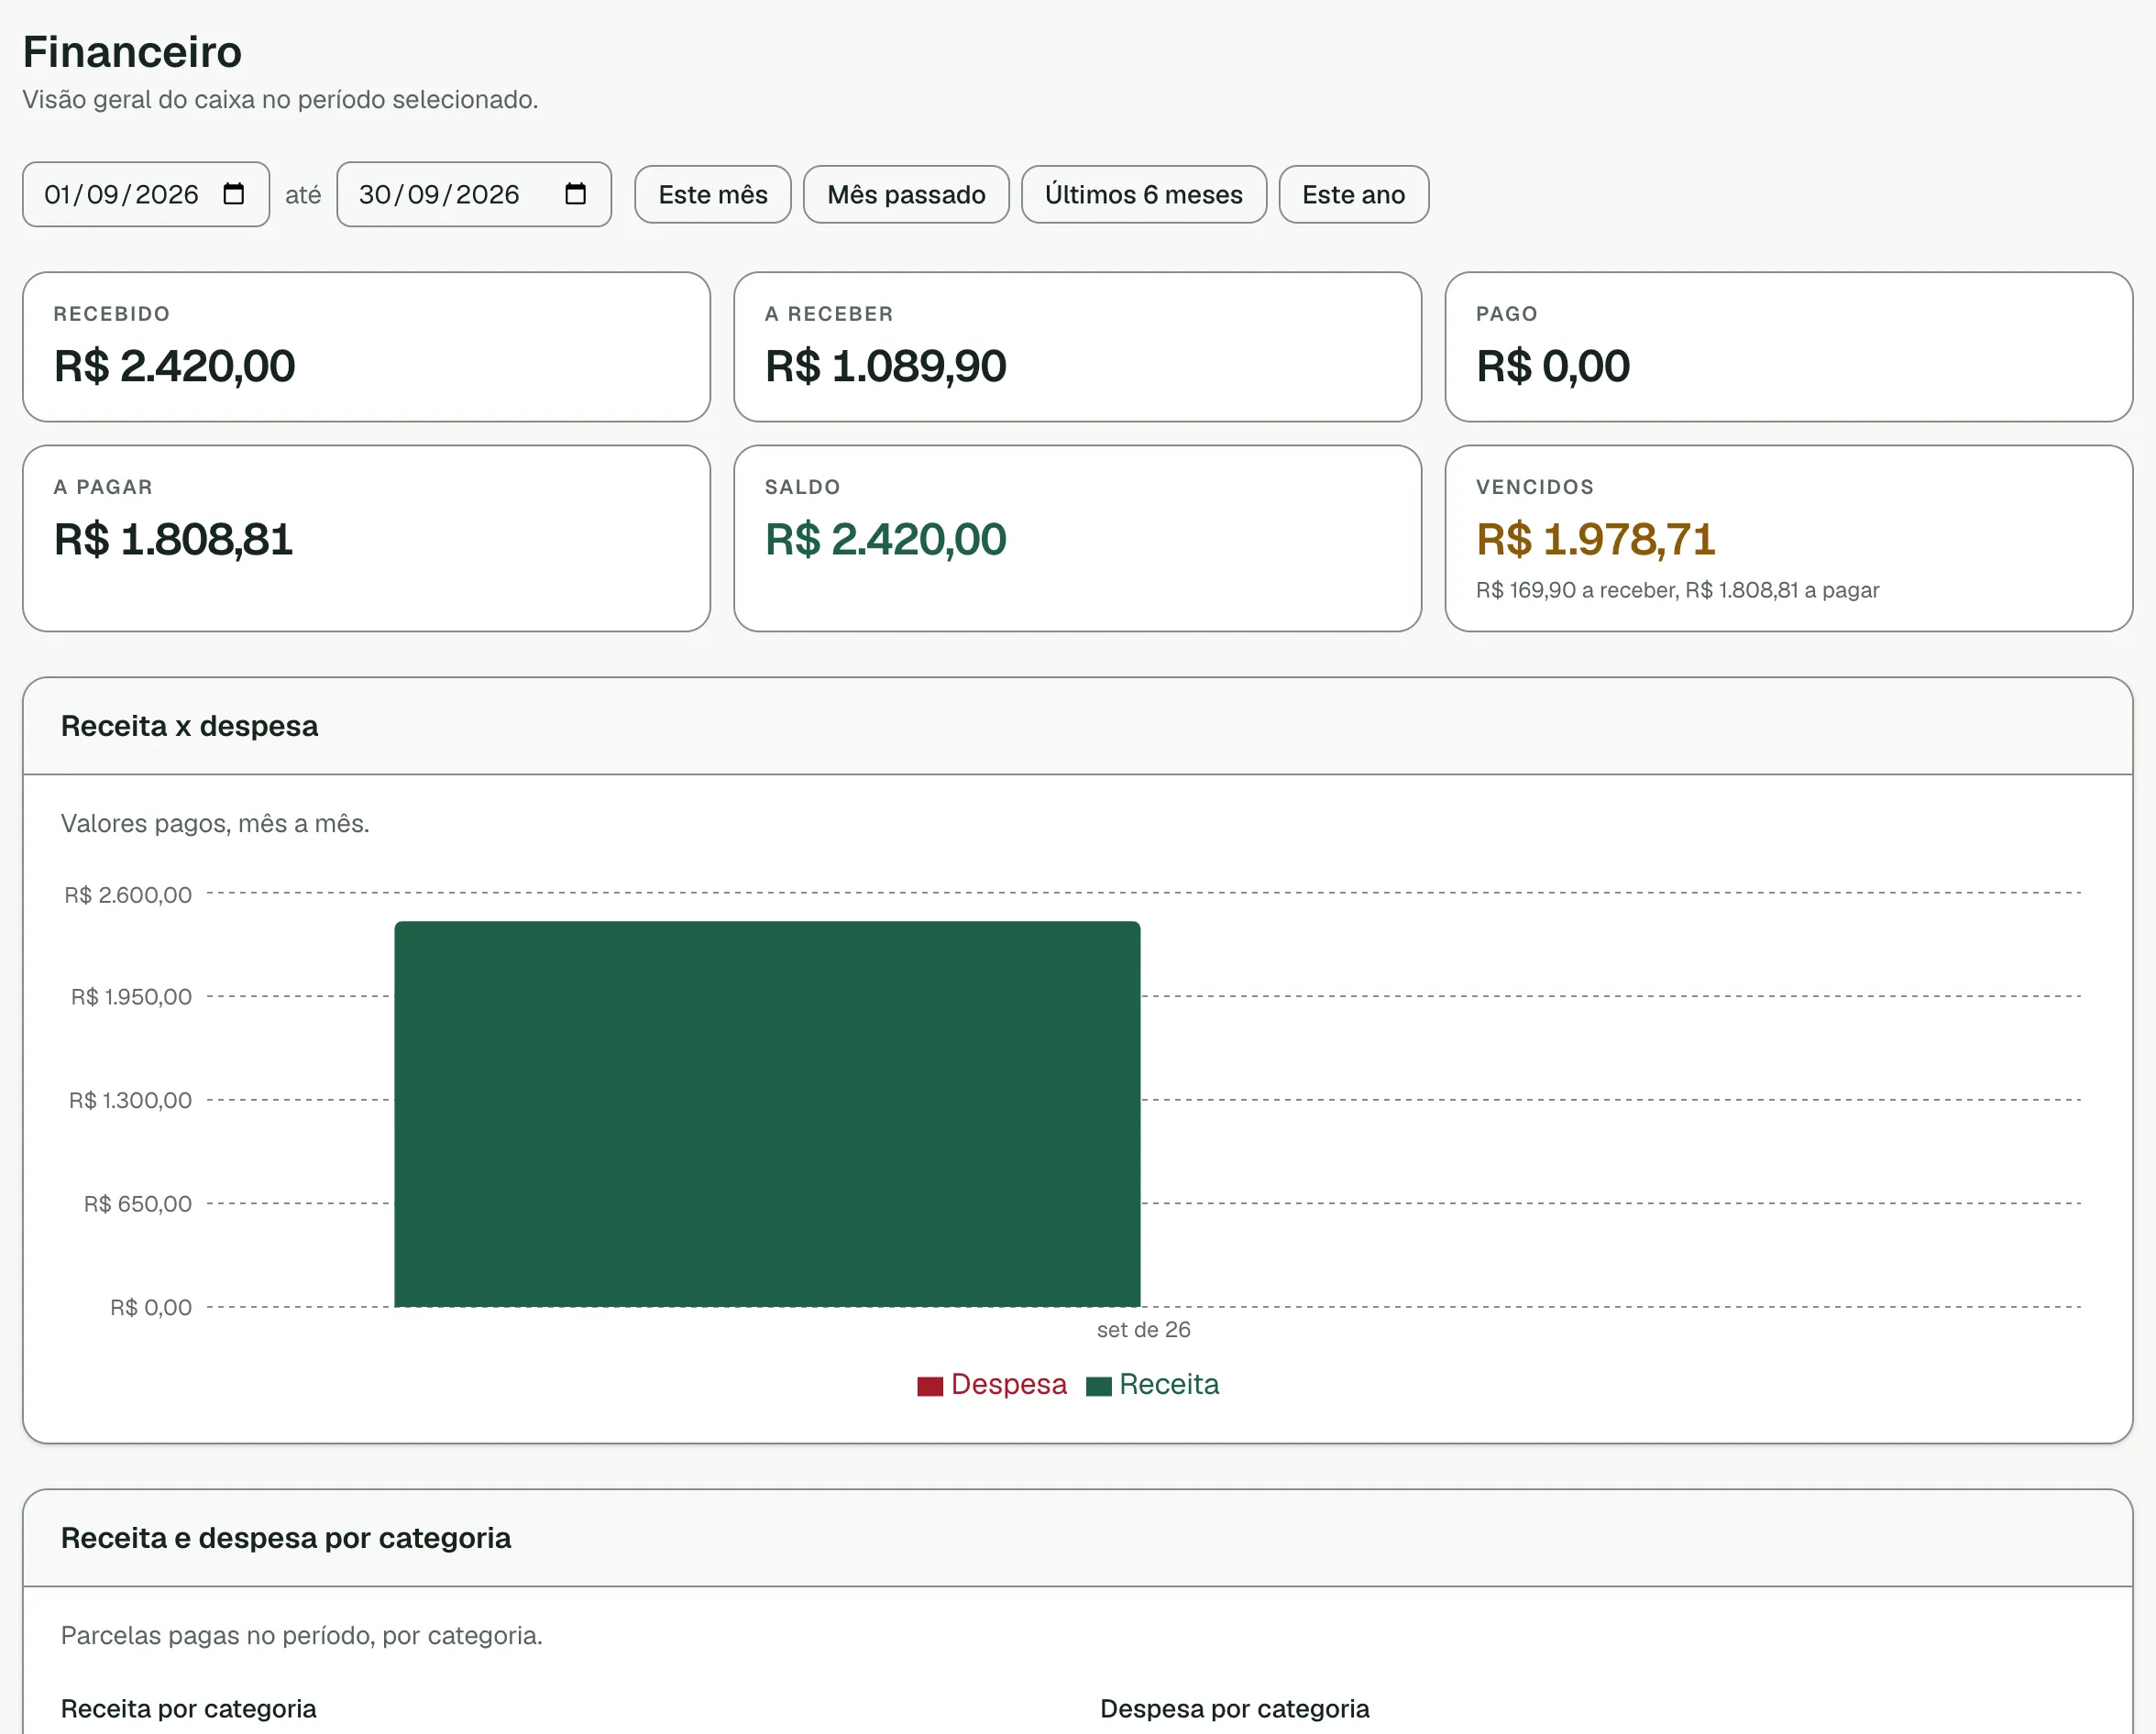Select the Mês passado period button
This screenshot has height=1734, width=2156.
[906, 194]
